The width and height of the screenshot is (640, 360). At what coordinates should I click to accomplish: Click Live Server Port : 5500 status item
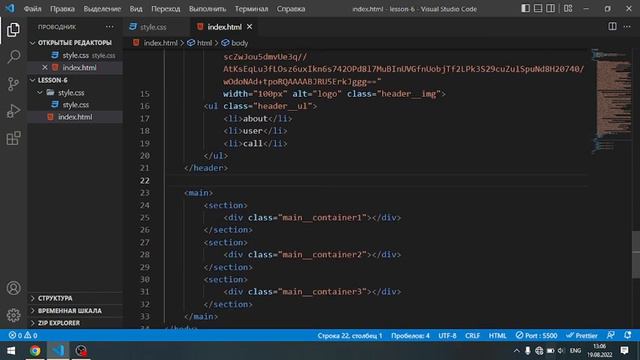coord(536,336)
